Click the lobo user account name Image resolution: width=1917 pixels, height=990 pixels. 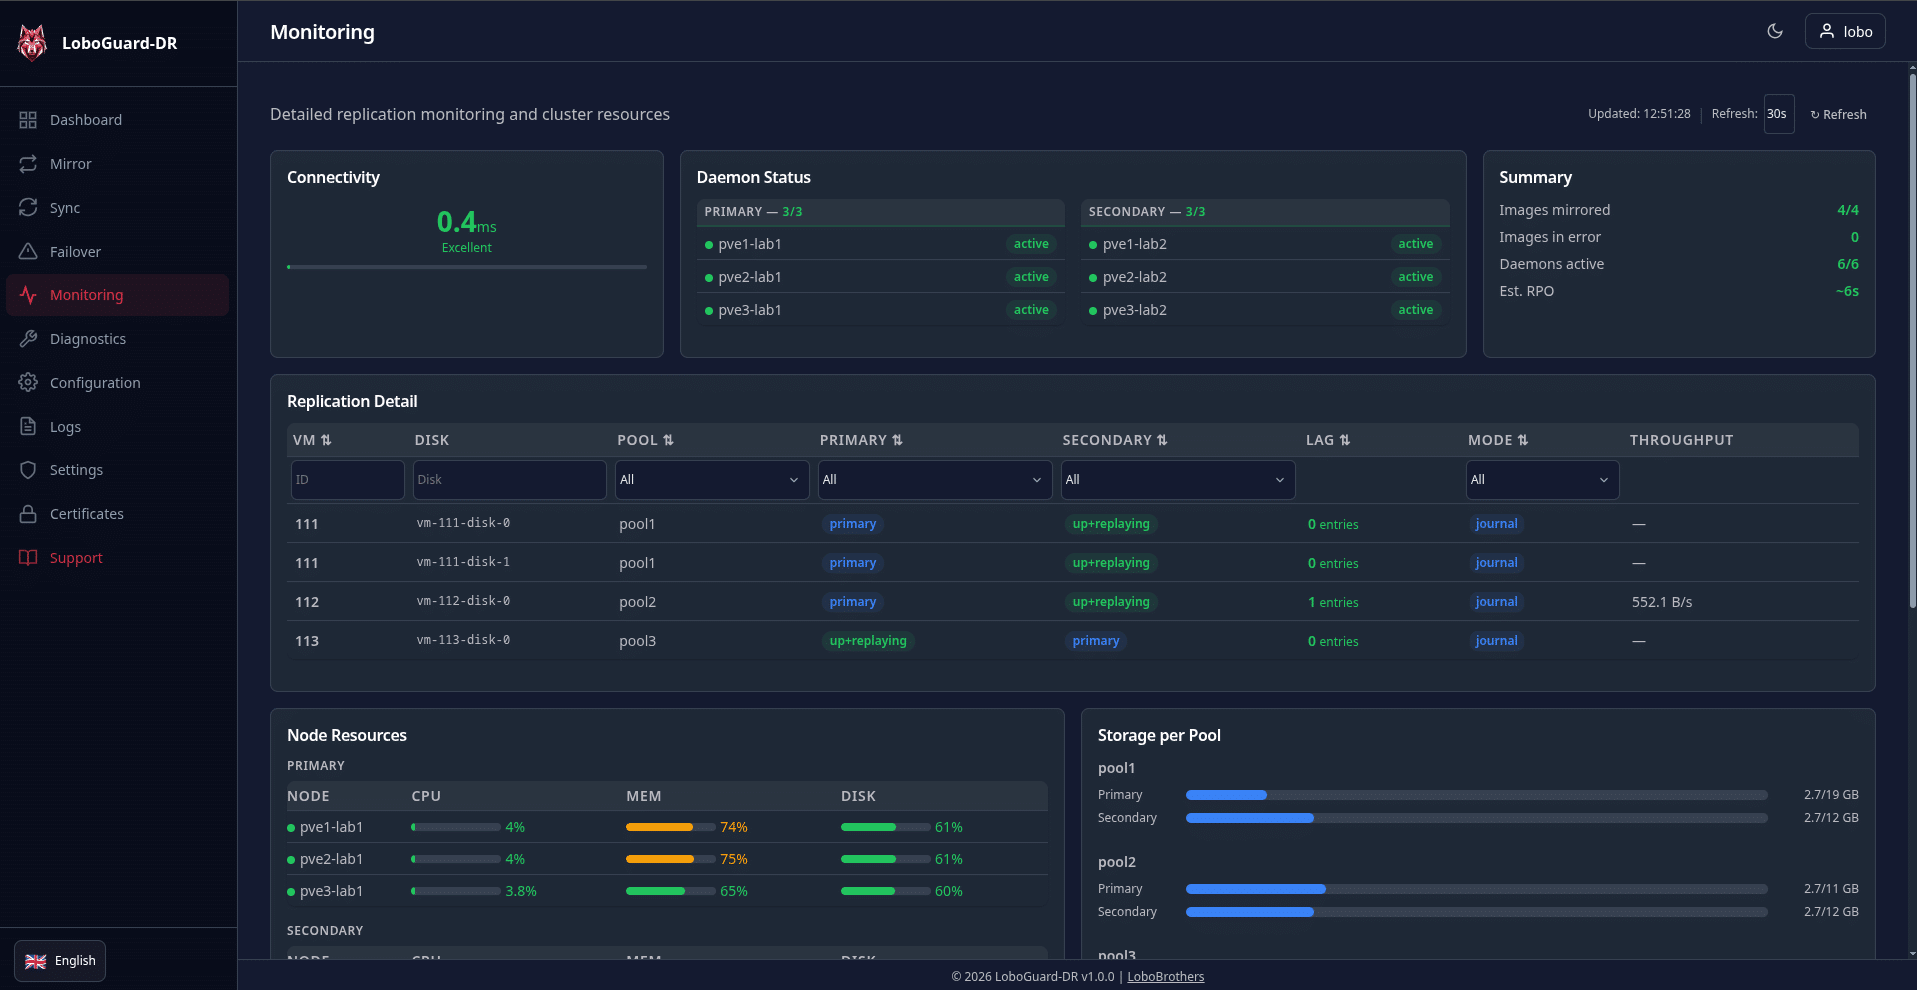[x=1858, y=32]
